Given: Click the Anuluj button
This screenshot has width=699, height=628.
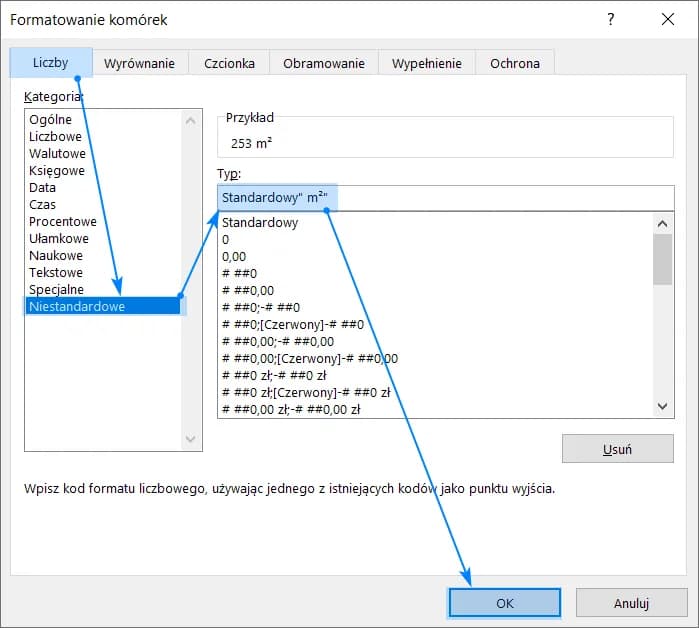Looking at the screenshot, I should coord(631,603).
